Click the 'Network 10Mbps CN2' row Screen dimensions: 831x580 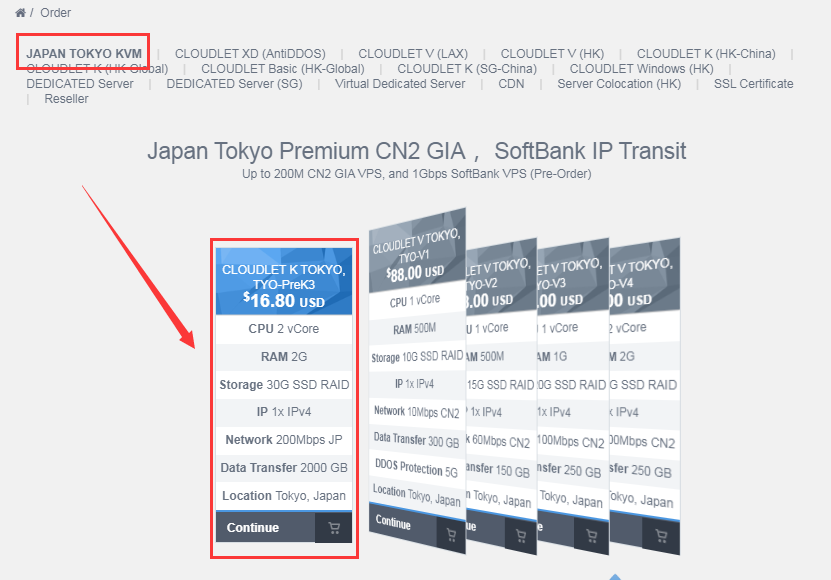click(x=417, y=412)
